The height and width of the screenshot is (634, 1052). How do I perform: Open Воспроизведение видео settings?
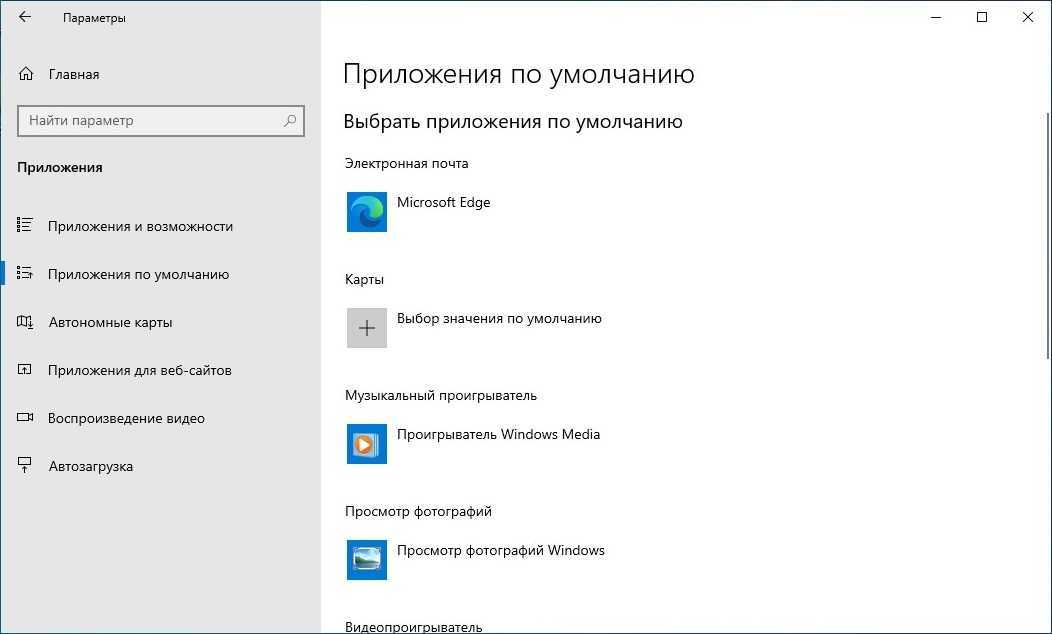pyautogui.click(x=126, y=419)
